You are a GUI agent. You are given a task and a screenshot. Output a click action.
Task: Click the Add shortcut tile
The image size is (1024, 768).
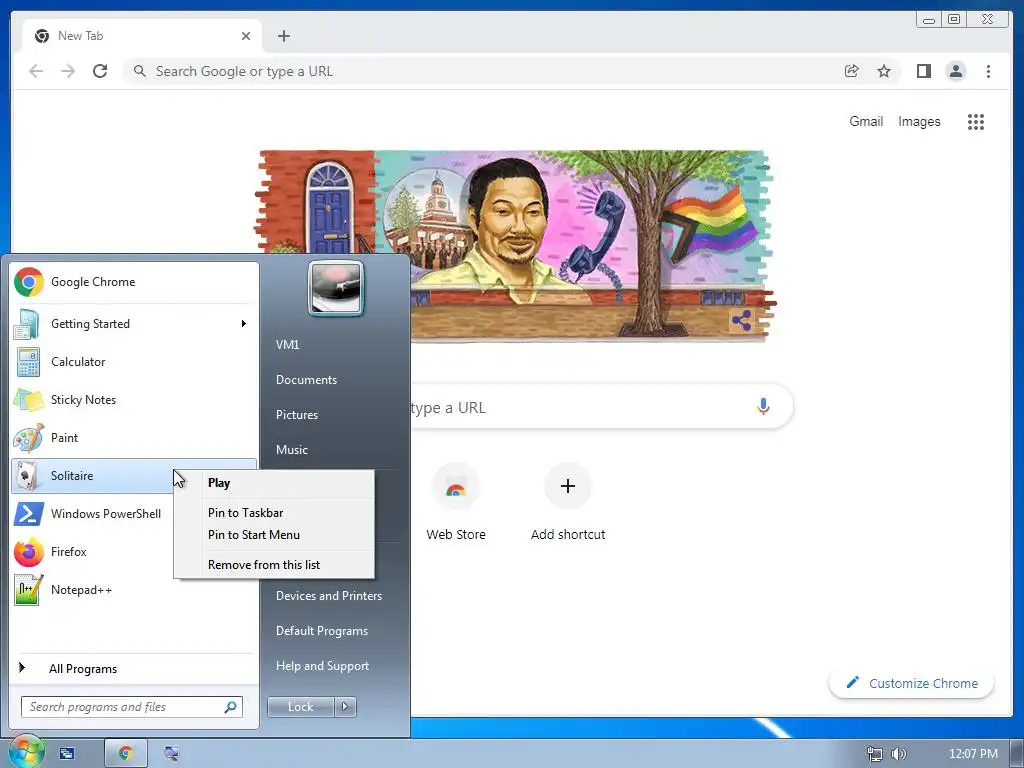click(568, 503)
